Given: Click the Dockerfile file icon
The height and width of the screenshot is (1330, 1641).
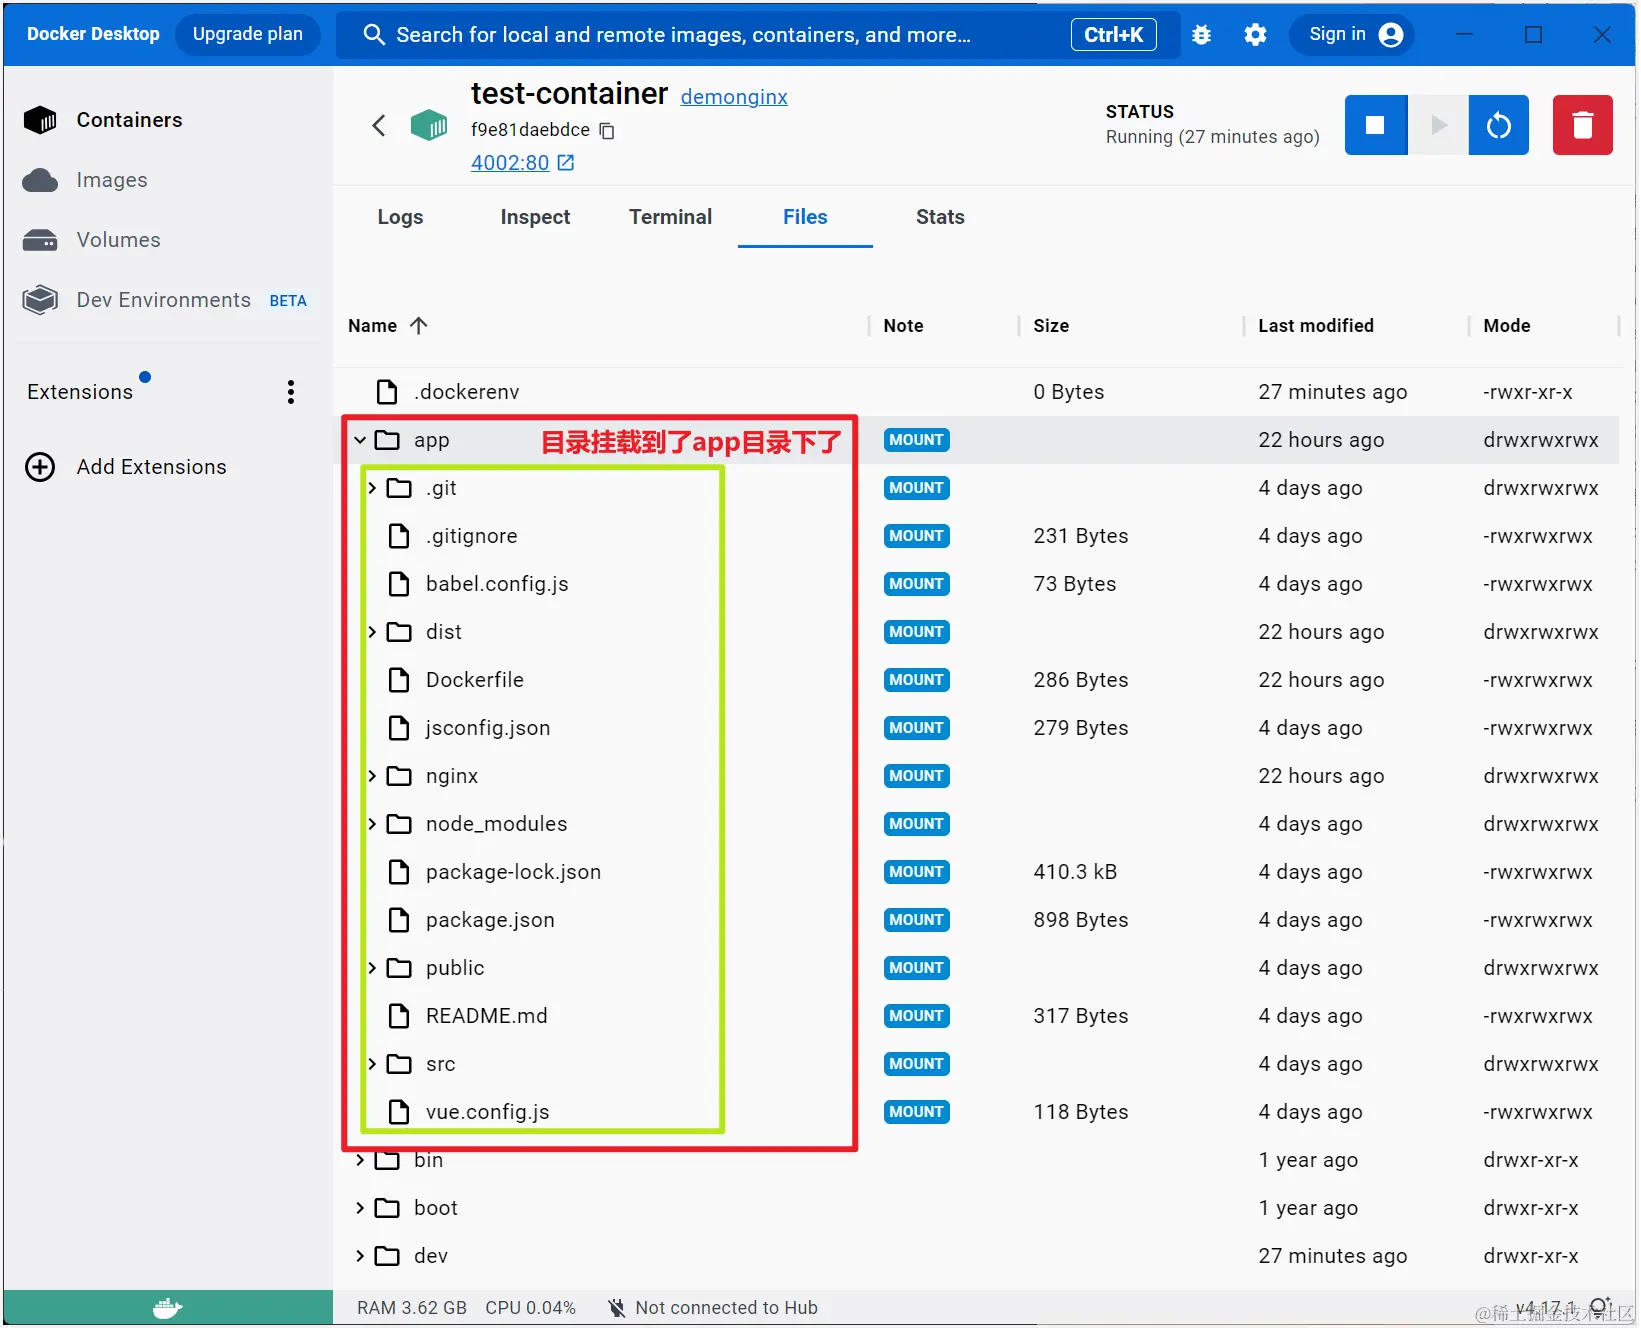Looking at the screenshot, I should [x=399, y=680].
